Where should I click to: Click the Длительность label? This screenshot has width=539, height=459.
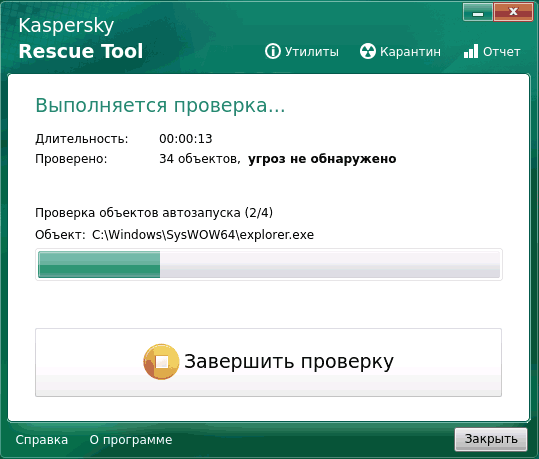82,139
